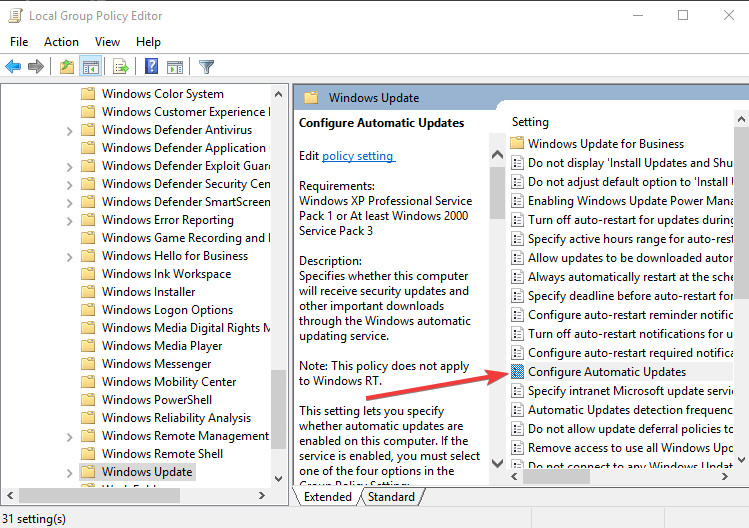
Task: Select Allow updates to be downloaded automatically setting
Action: tap(630, 258)
